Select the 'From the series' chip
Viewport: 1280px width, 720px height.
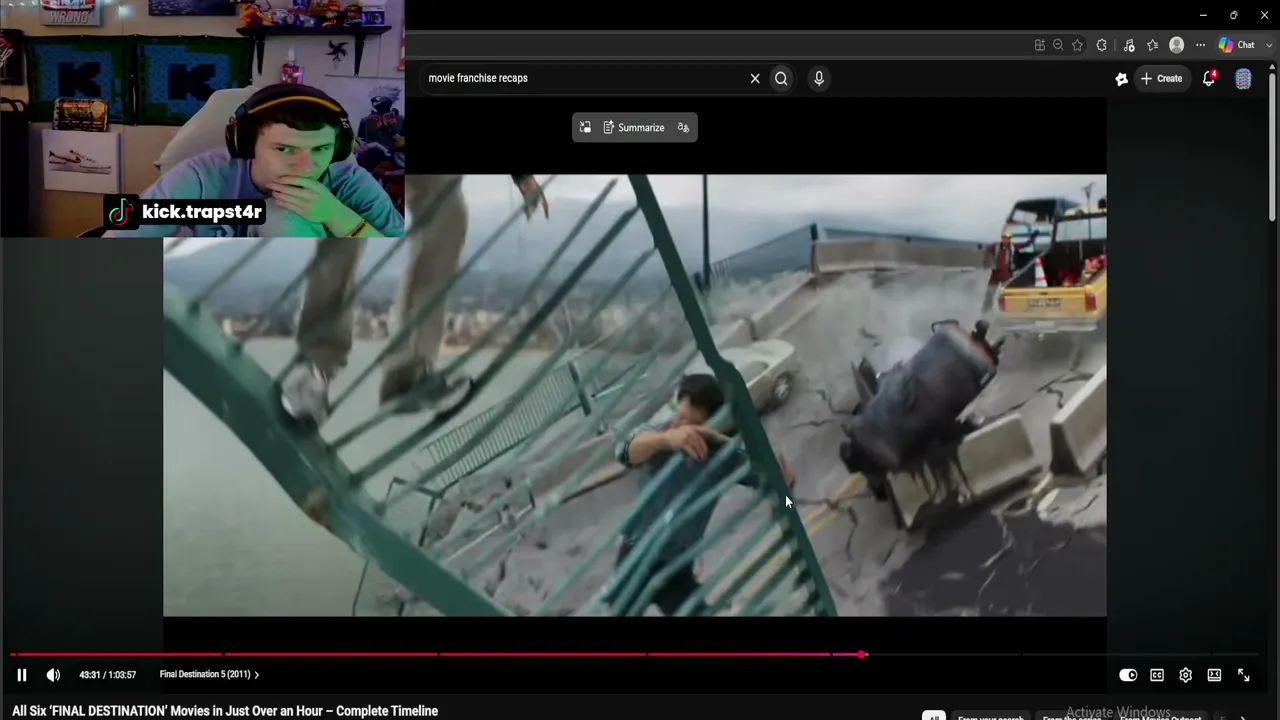point(1072,716)
